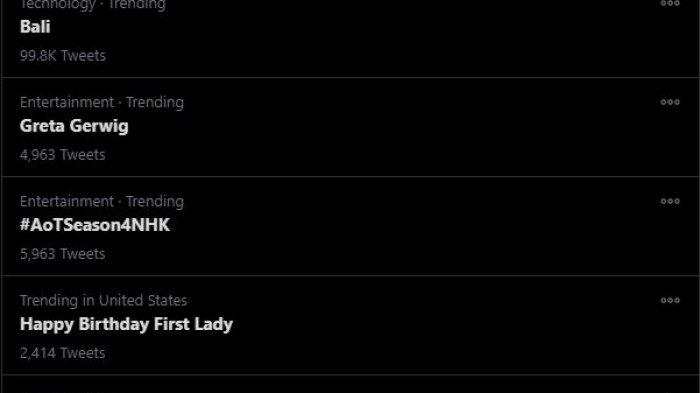The width and height of the screenshot is (700, 393).
Task: Click the 99.8K Tweets count
Action: (63, 56)
